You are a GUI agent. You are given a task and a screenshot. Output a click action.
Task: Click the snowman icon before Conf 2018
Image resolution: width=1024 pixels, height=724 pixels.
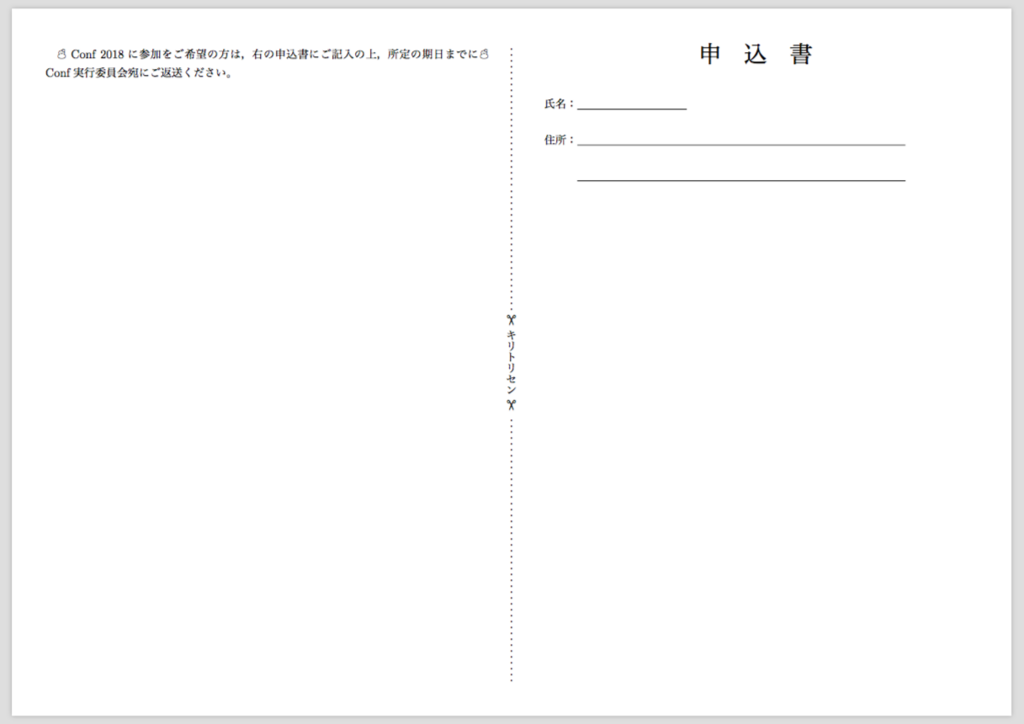[61, 54]
